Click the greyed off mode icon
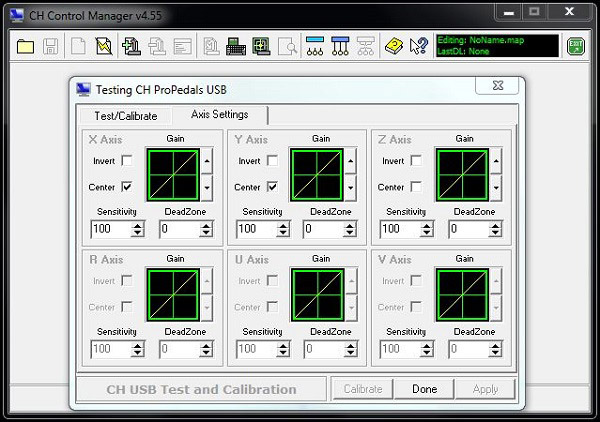The width and height of the screenshot is (600, 422). [365, 46]
